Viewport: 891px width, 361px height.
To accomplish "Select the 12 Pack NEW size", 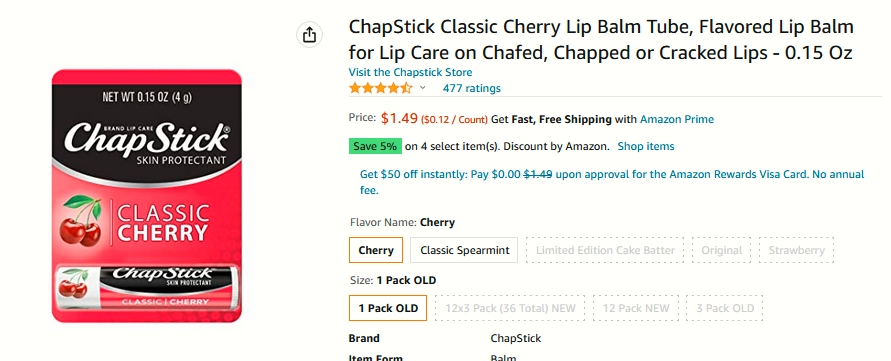I will pyautogui.click(x=636, y=308).
